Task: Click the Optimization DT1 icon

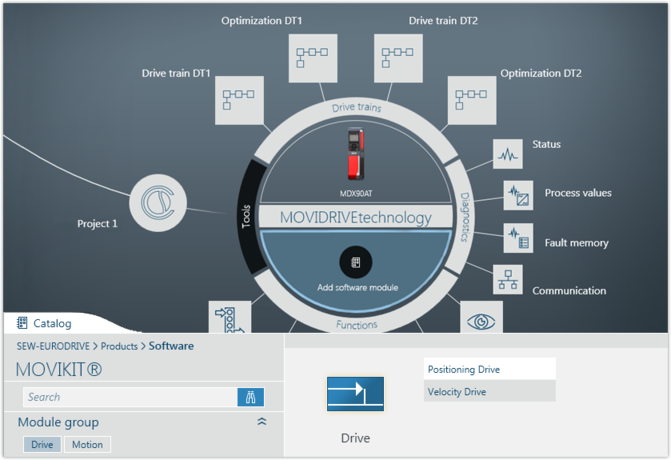Action: point(311,58)
